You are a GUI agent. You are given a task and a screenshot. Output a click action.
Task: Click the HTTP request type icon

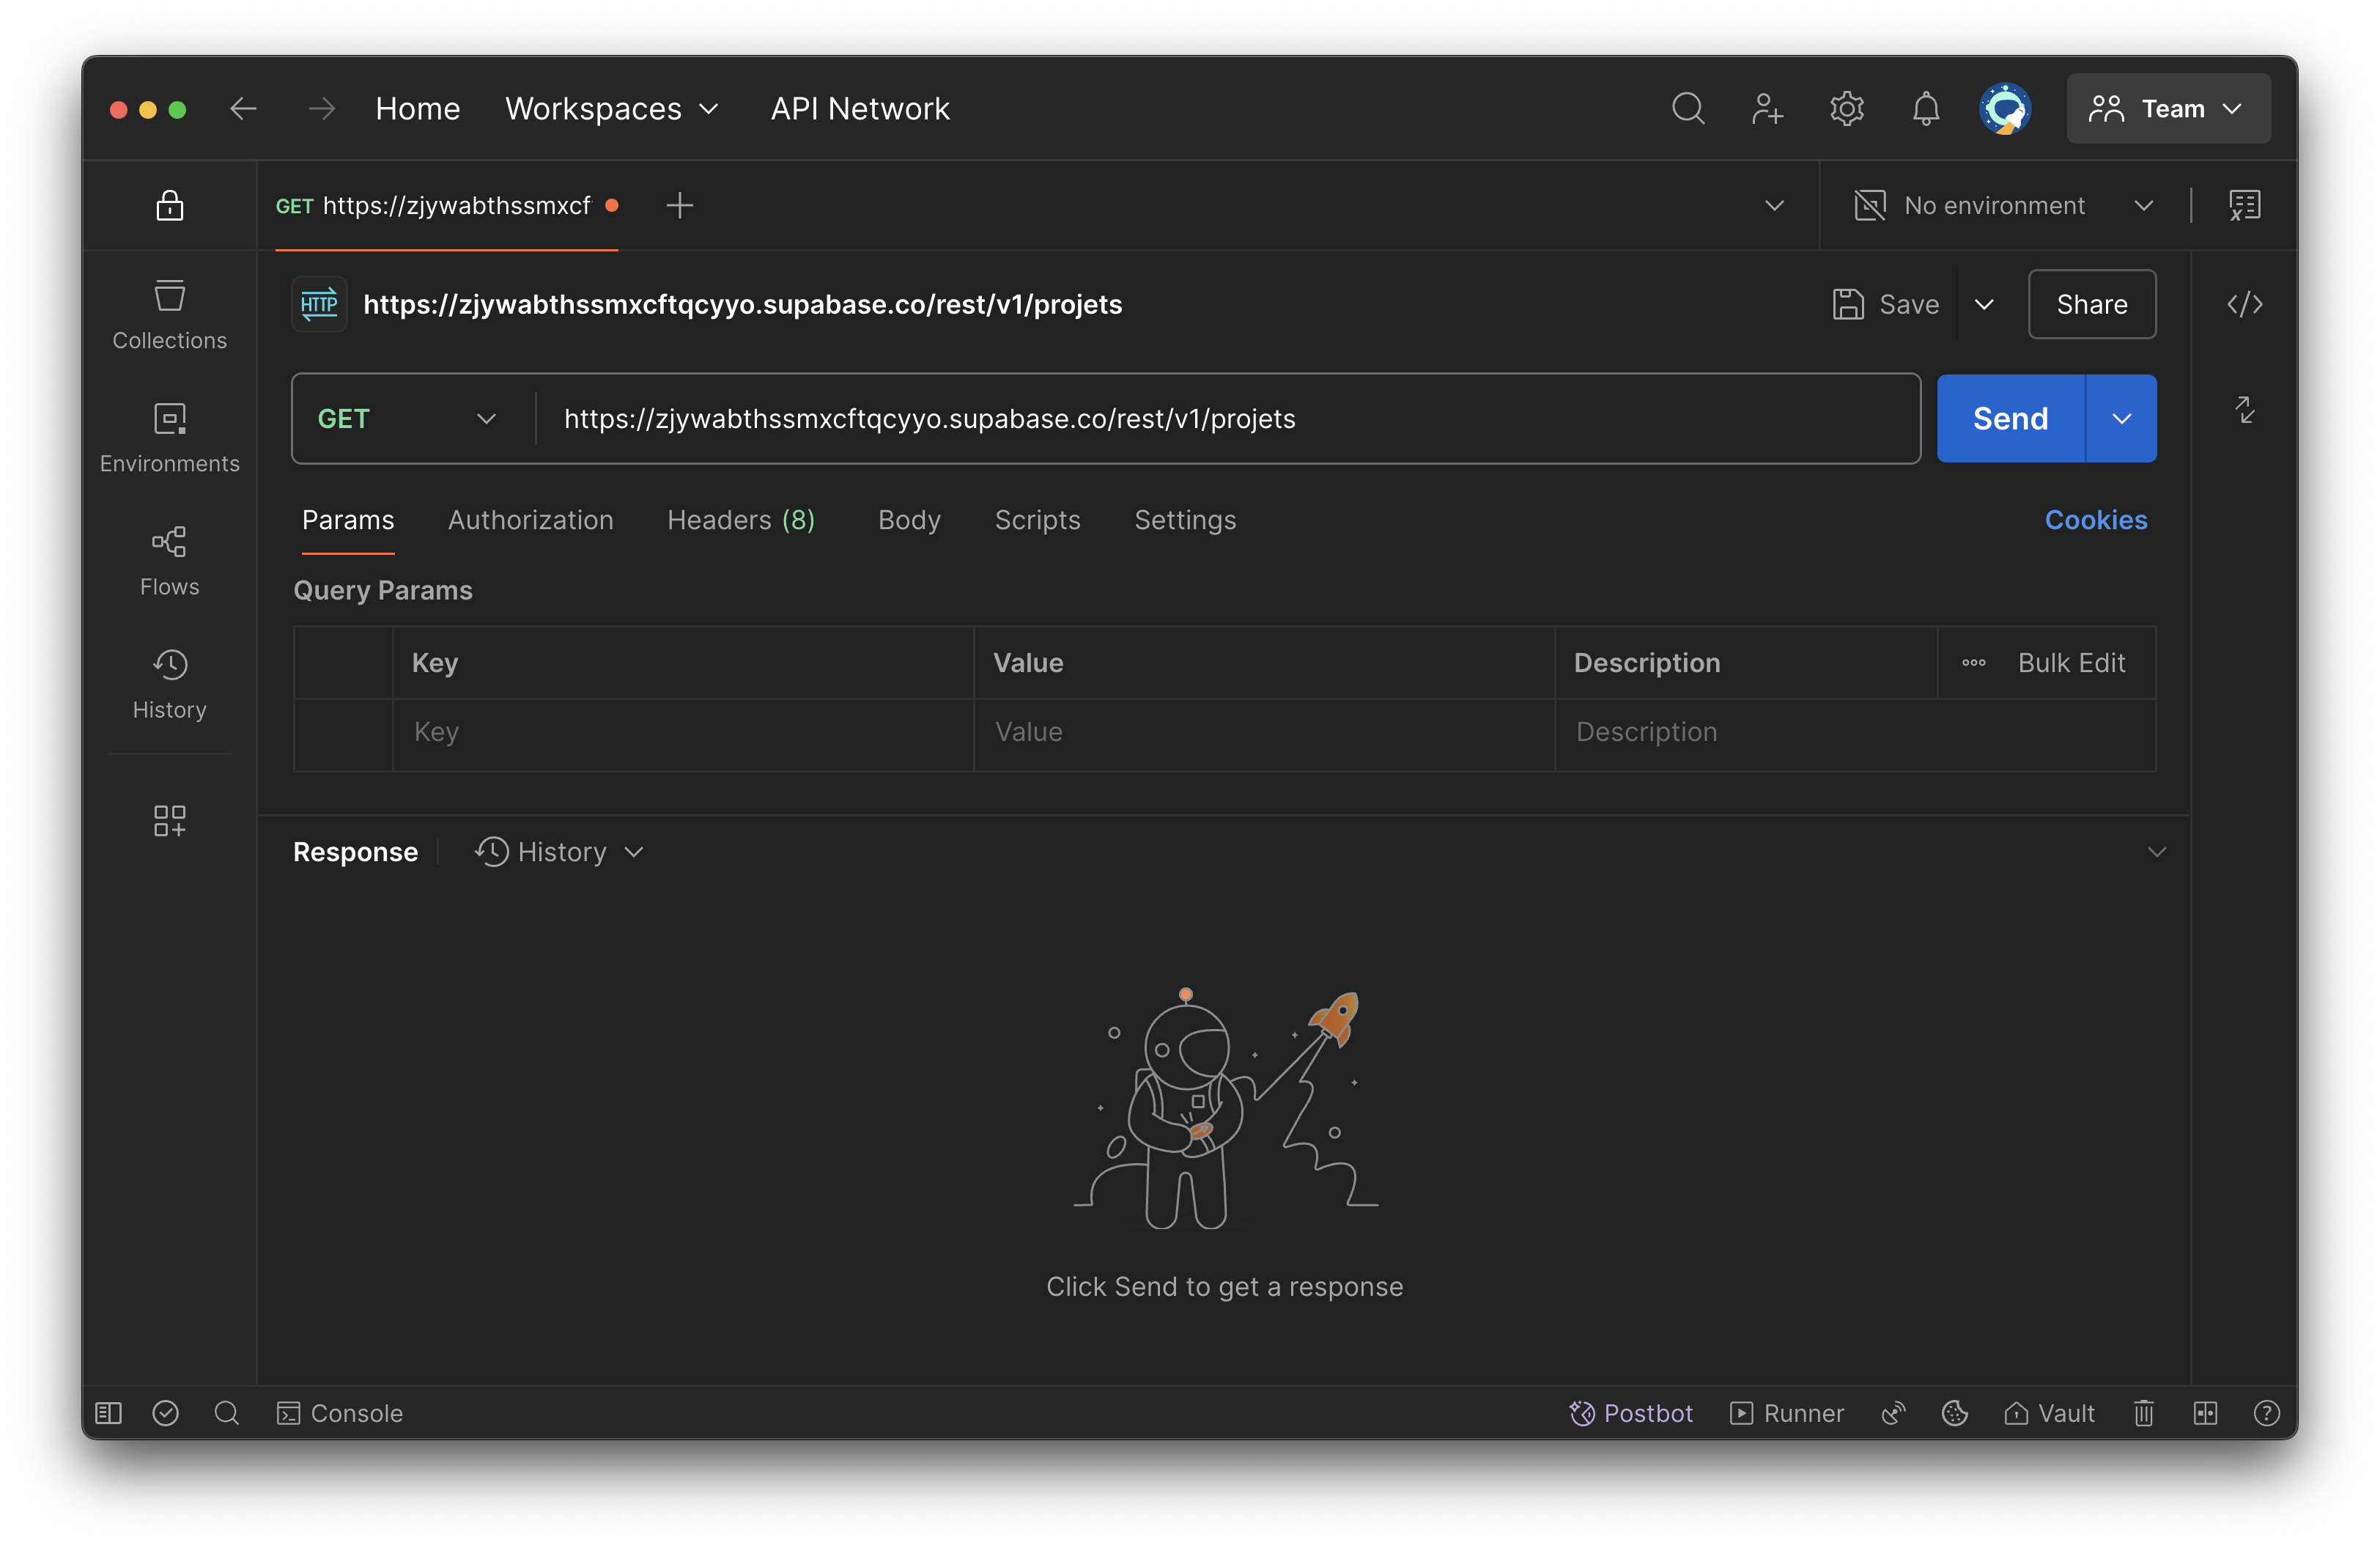tap(319, 304)
